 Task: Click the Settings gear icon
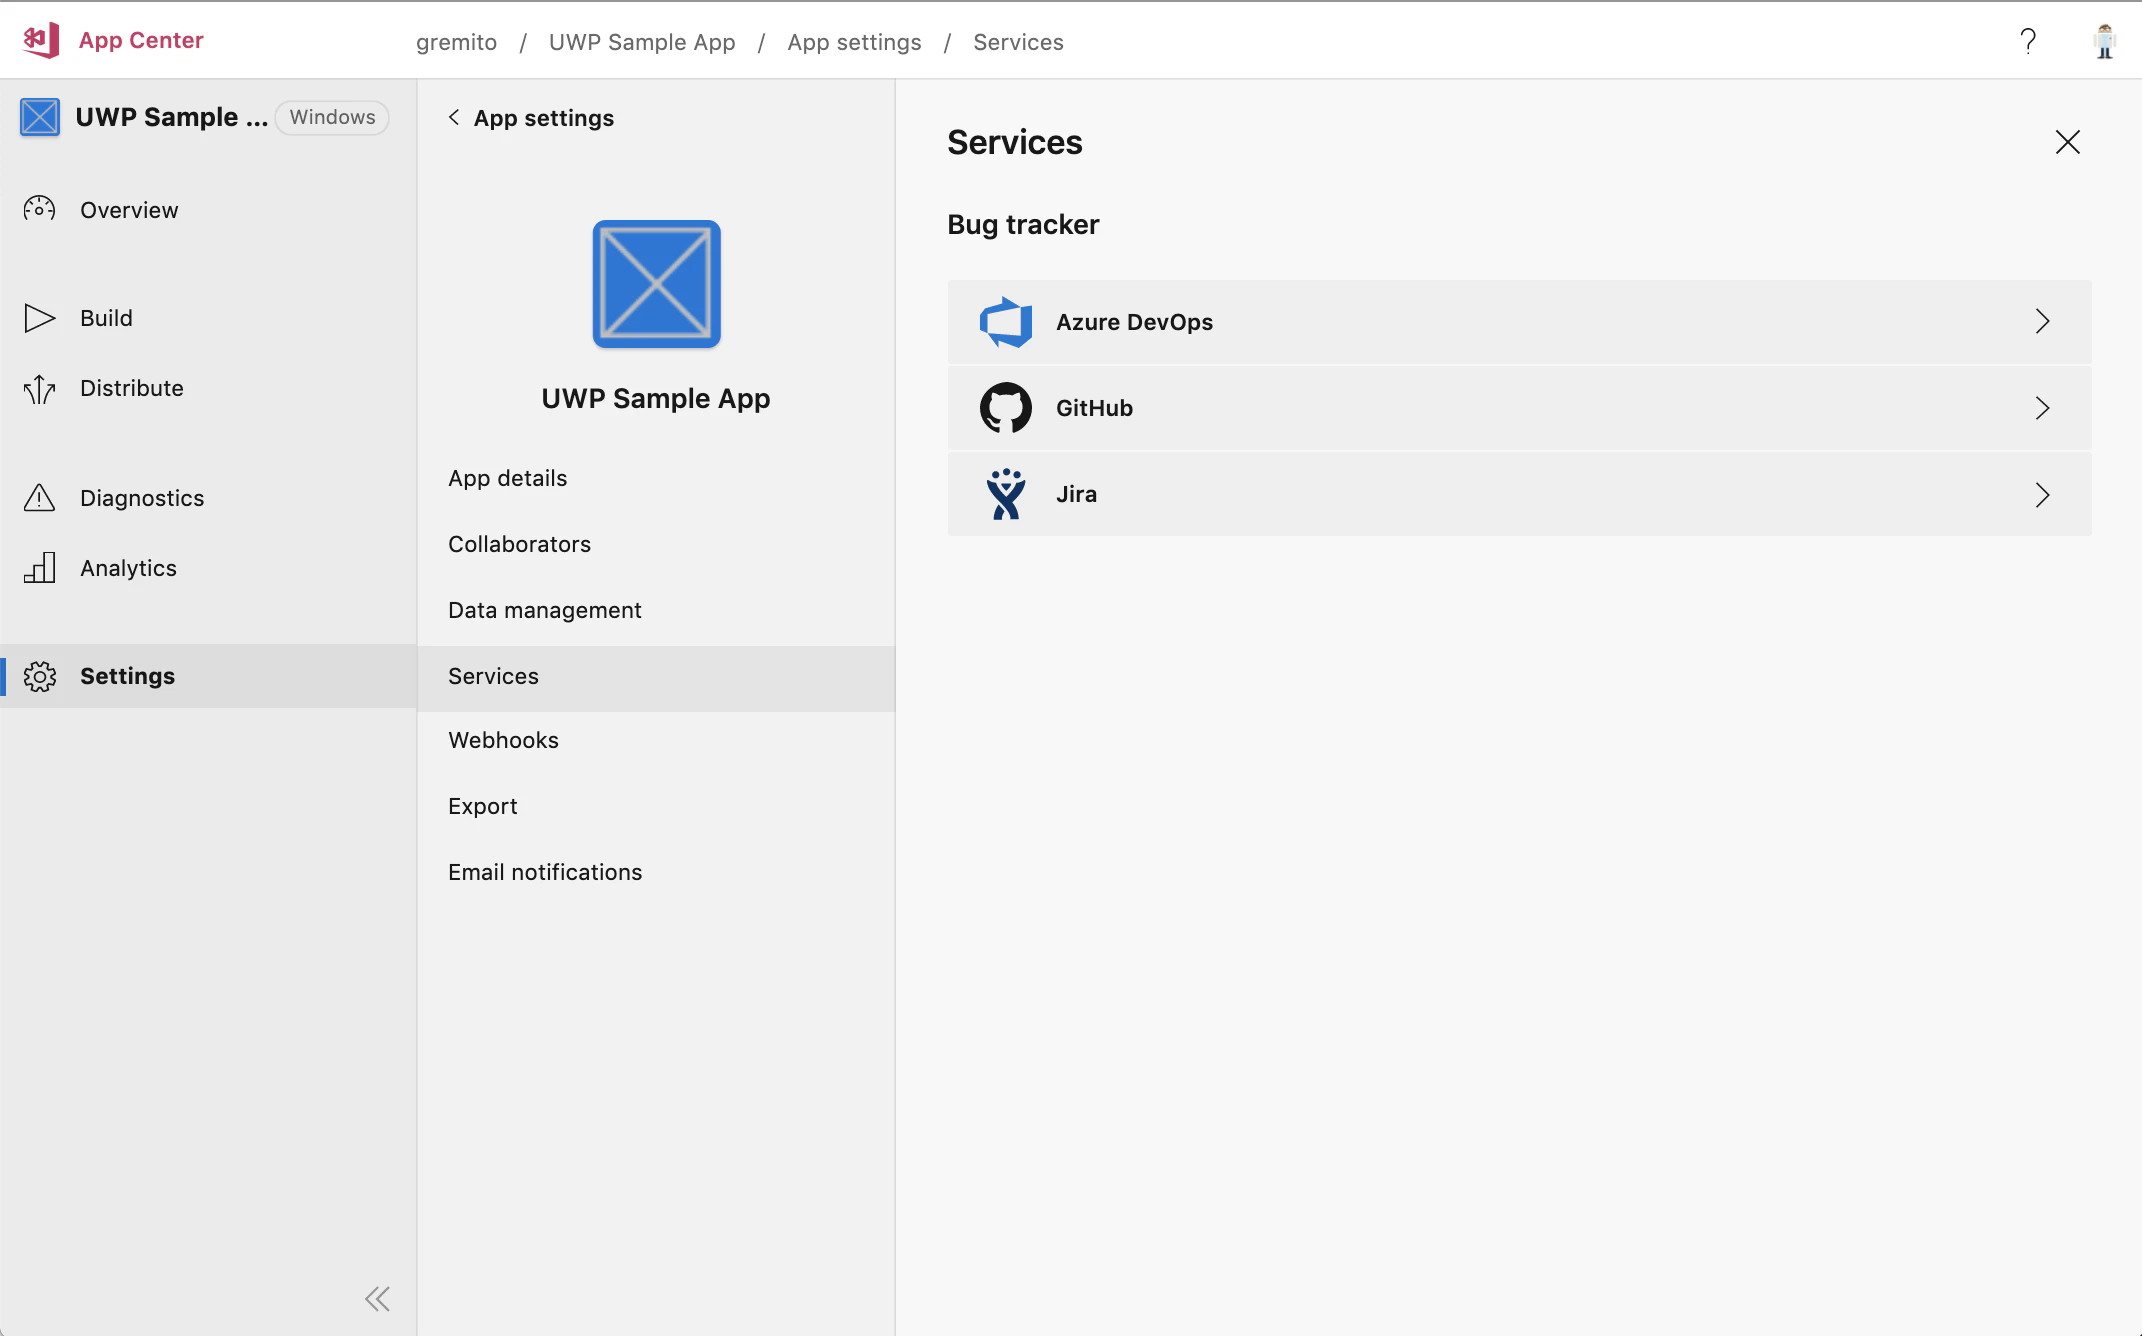39,676
